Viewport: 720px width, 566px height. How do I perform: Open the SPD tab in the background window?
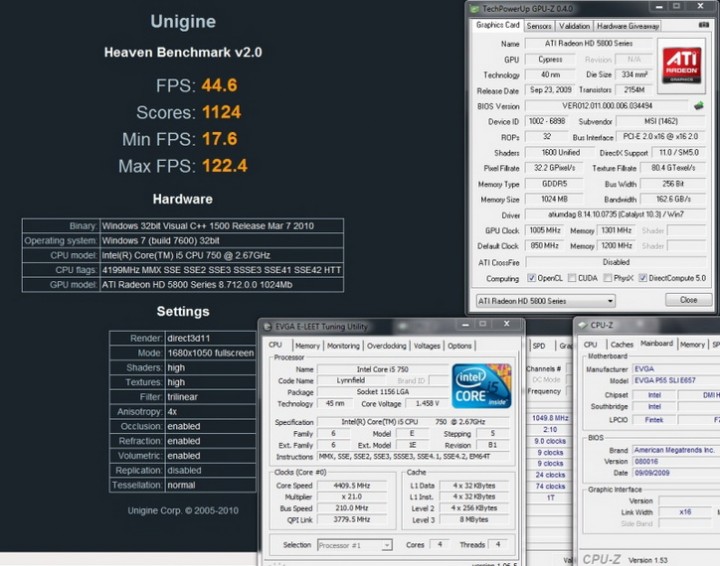click(x=539, y=346)
